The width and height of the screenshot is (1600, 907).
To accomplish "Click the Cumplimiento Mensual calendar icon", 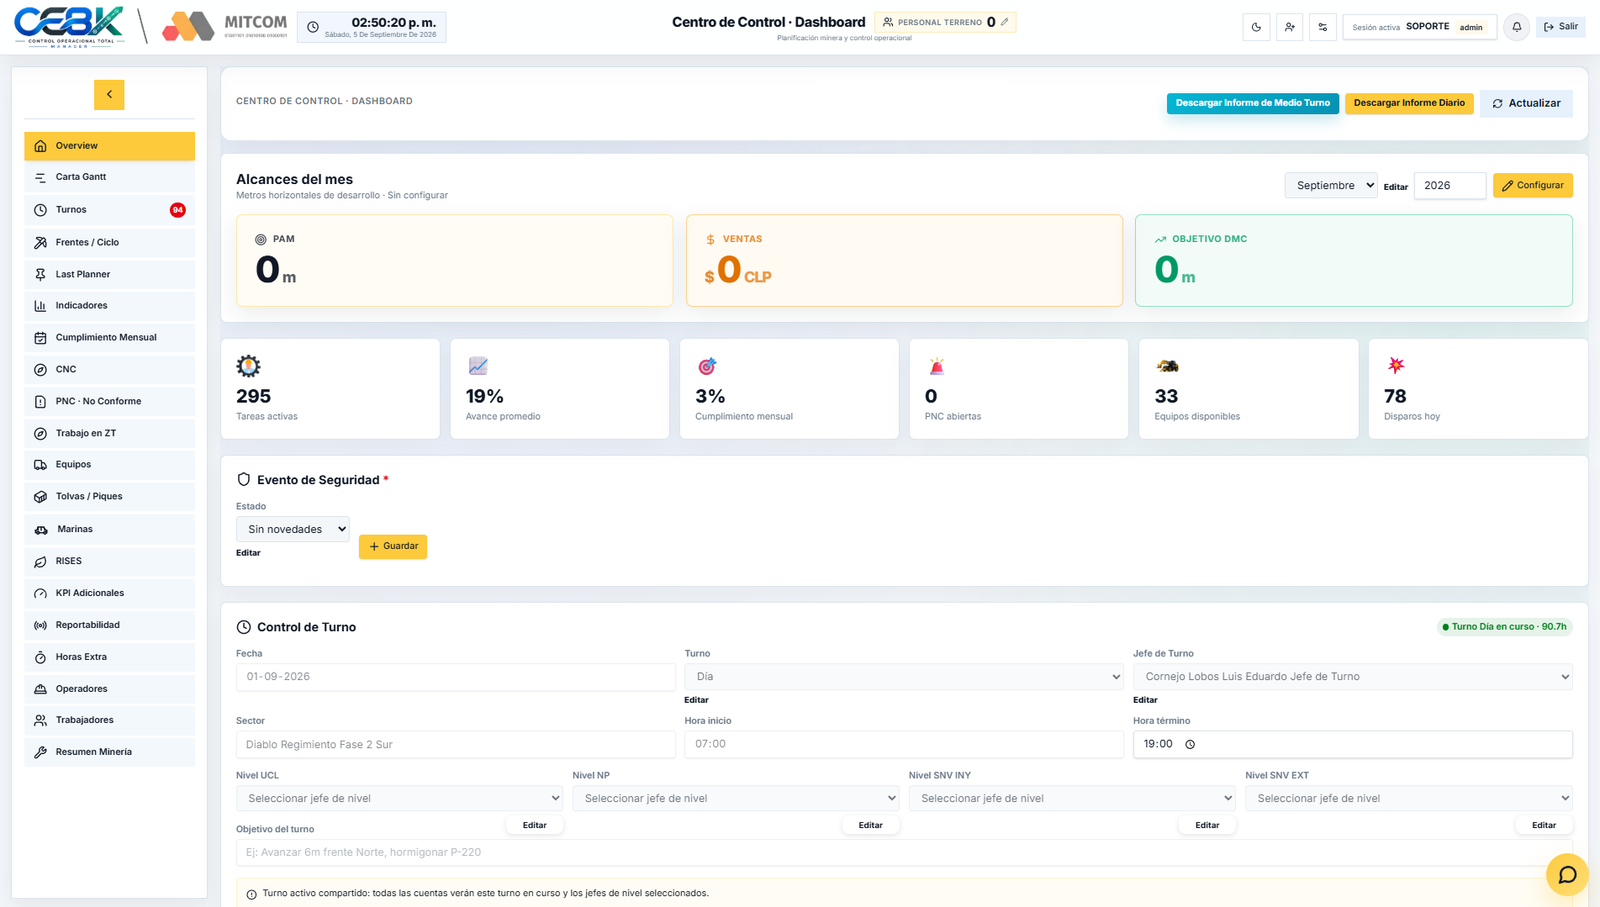I will tap(40, 338).
